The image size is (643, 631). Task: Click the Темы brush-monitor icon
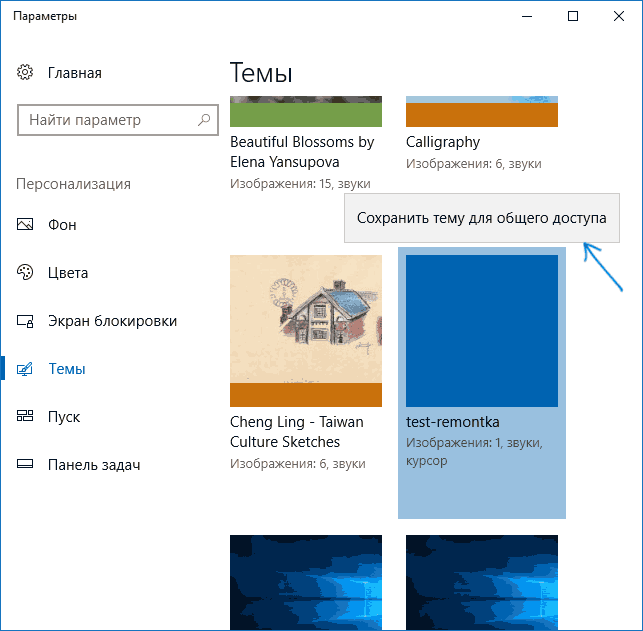[x=25, y=369]
